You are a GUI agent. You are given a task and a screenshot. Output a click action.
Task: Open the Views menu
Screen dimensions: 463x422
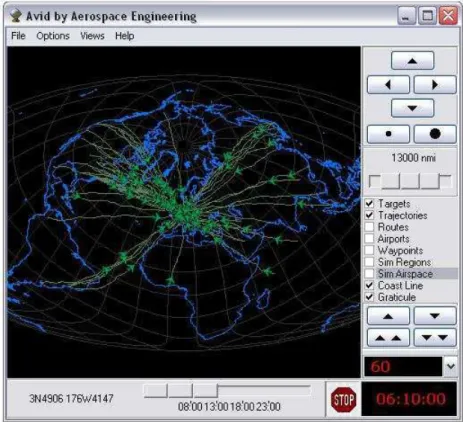[x=92, y=36]
